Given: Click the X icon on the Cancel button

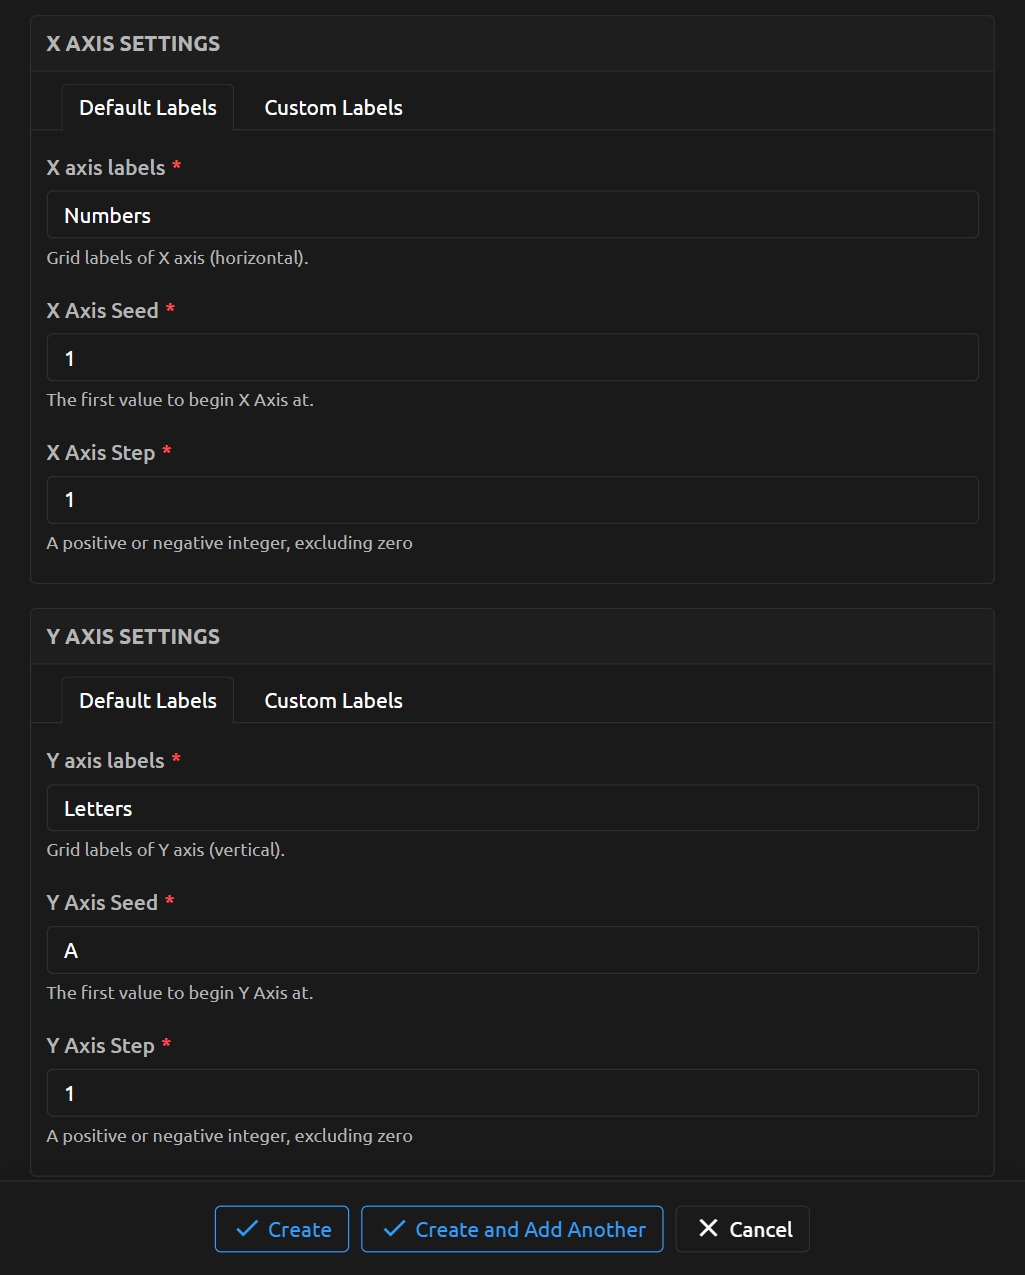Looking at the screenshot, I should (x=708, y=1228).
